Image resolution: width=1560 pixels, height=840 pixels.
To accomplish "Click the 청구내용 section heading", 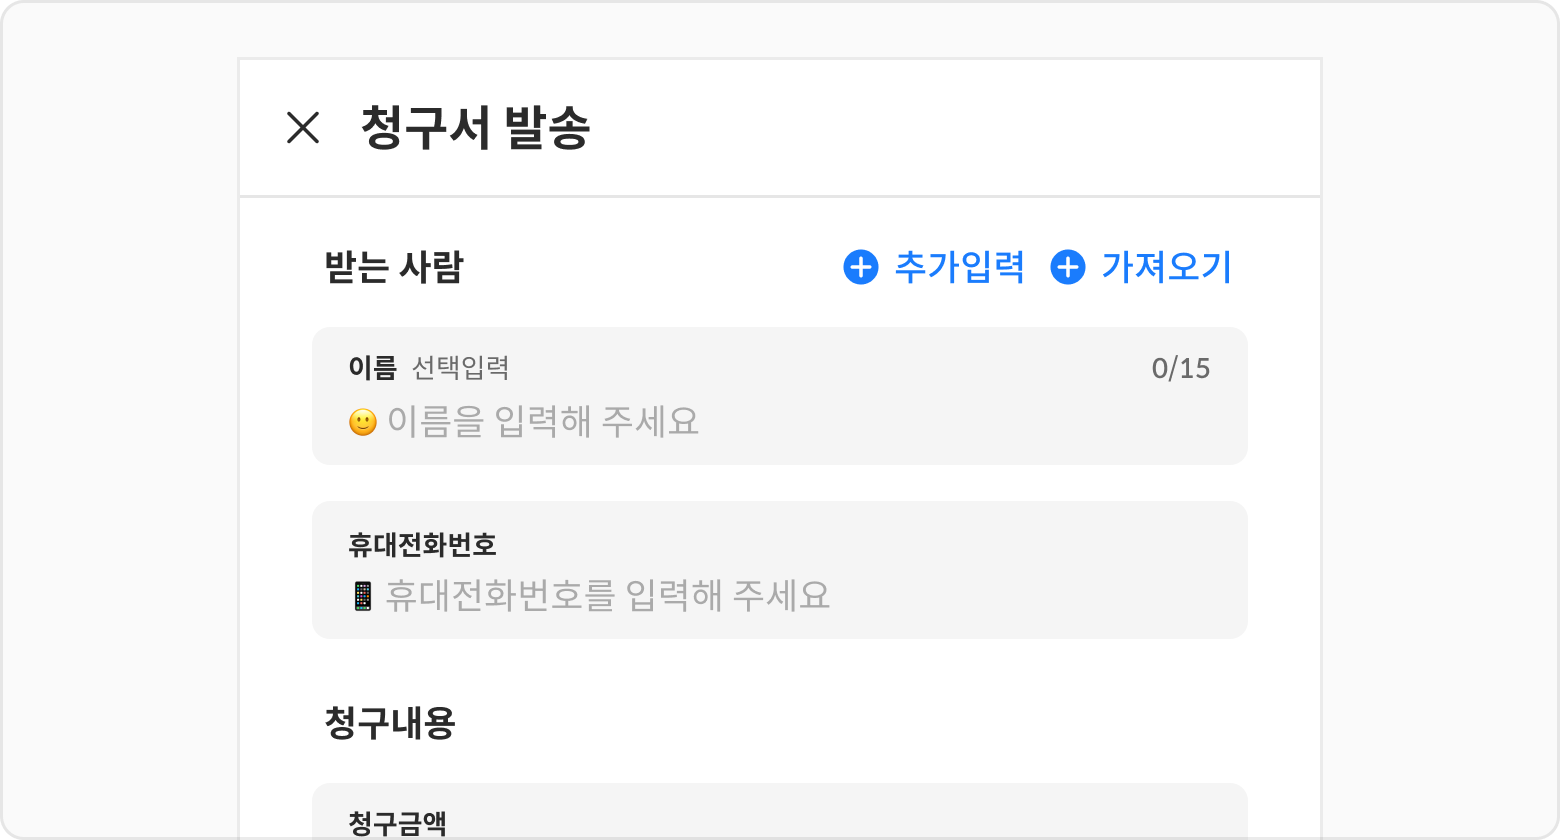I will [x=390, y=722].
